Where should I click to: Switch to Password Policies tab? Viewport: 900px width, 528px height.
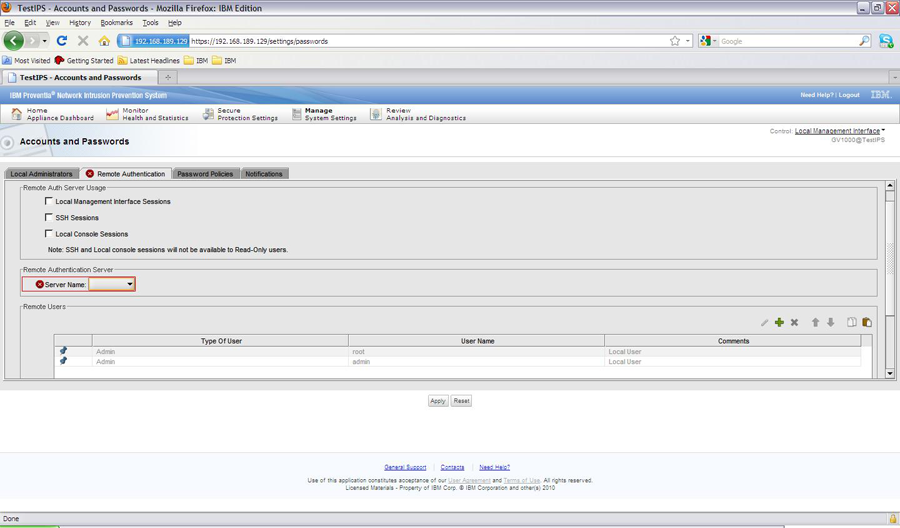coord(205,173)
